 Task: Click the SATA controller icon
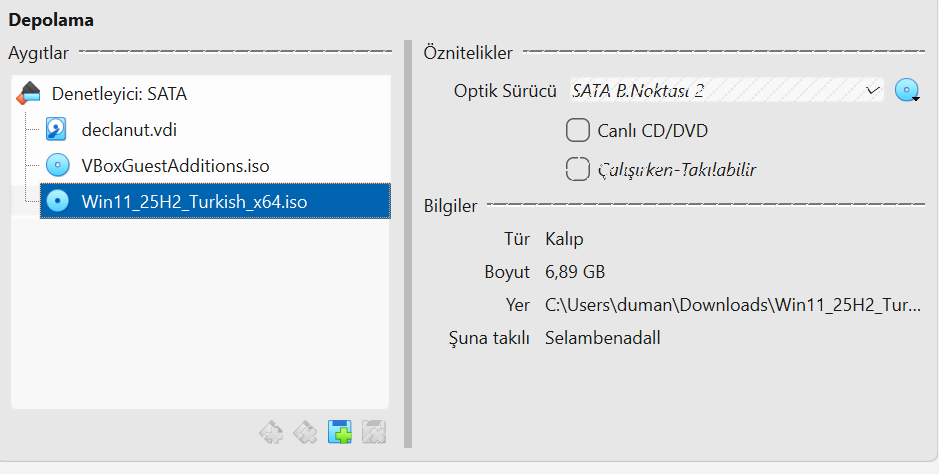coord(29,94)
